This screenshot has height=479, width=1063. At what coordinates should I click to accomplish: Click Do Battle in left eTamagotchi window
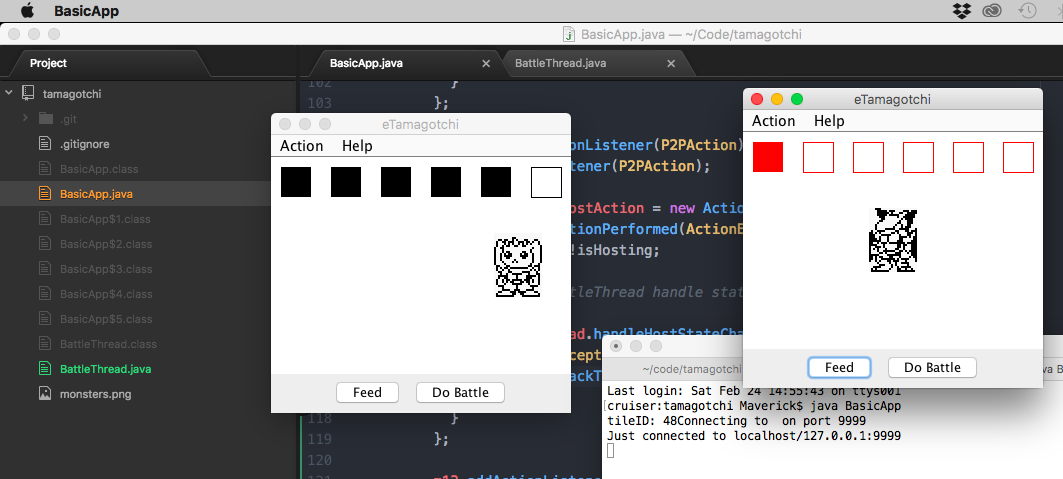pos(460,392)
